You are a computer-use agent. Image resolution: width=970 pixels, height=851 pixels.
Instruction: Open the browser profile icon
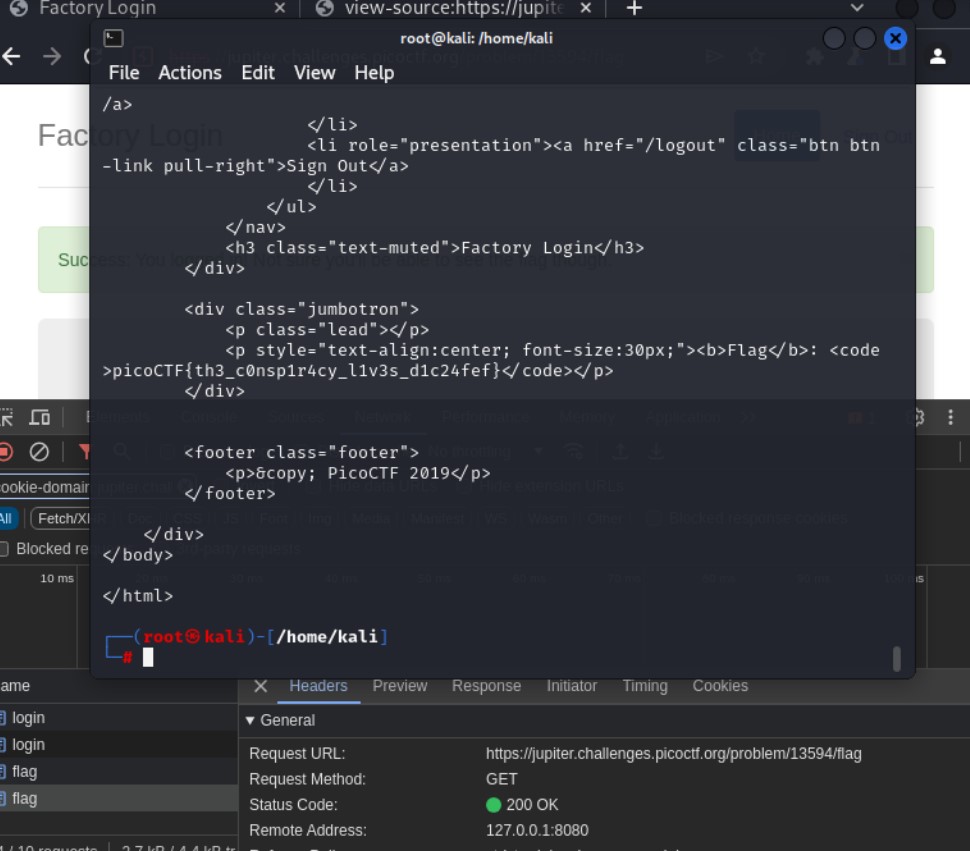pos(937,56)
